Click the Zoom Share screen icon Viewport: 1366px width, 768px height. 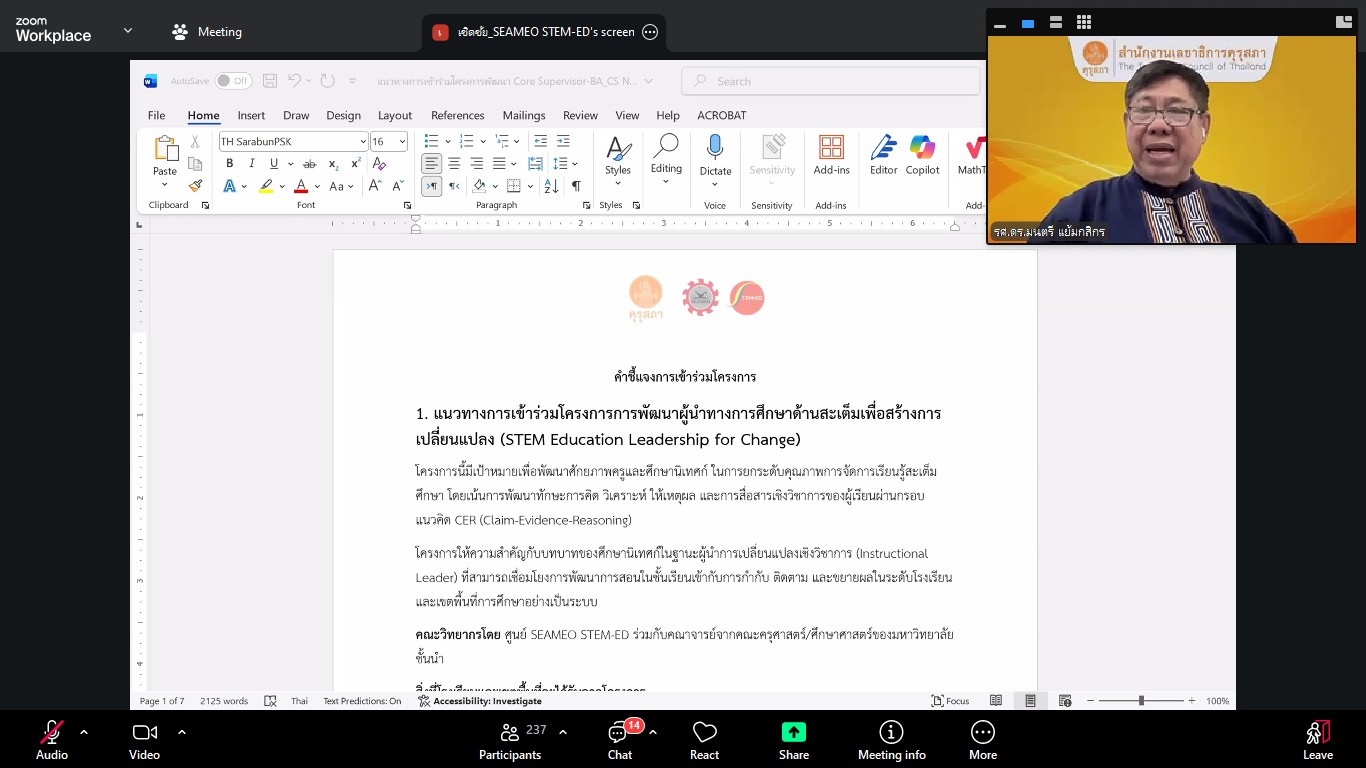point(794,732)
